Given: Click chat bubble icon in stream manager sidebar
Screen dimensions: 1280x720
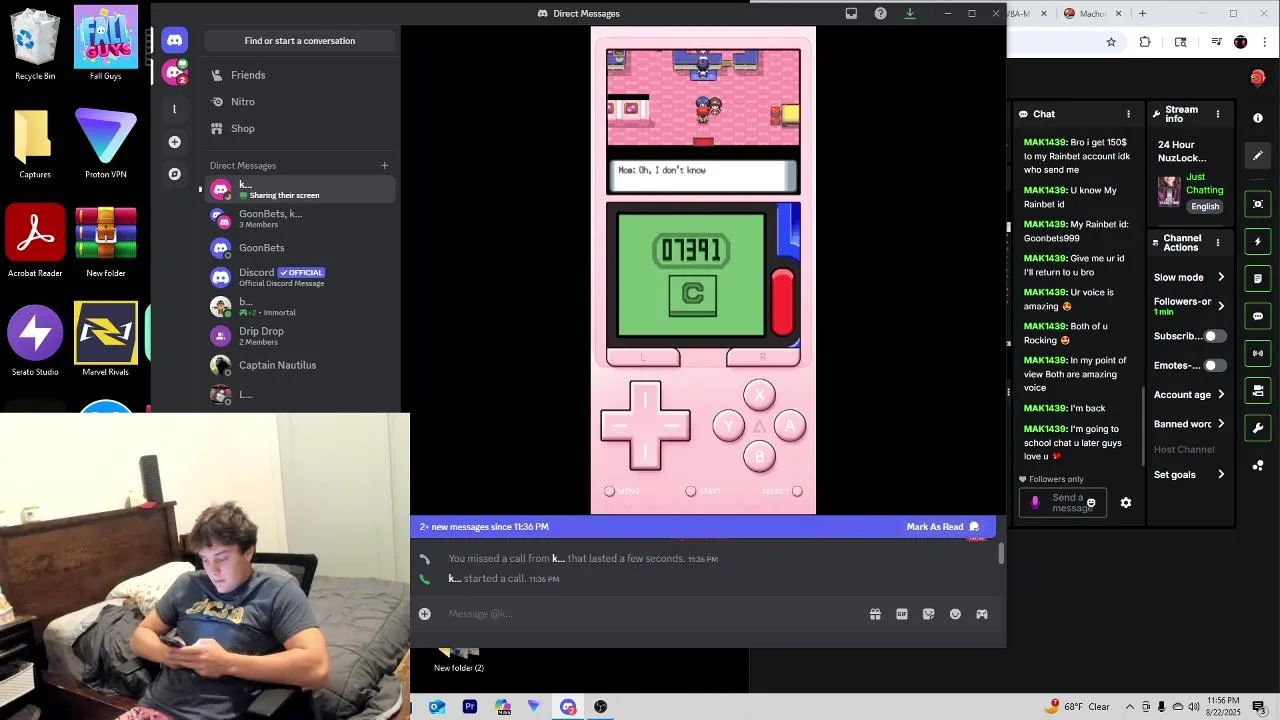Looking at the screenshot, I should click(1258, 316).
